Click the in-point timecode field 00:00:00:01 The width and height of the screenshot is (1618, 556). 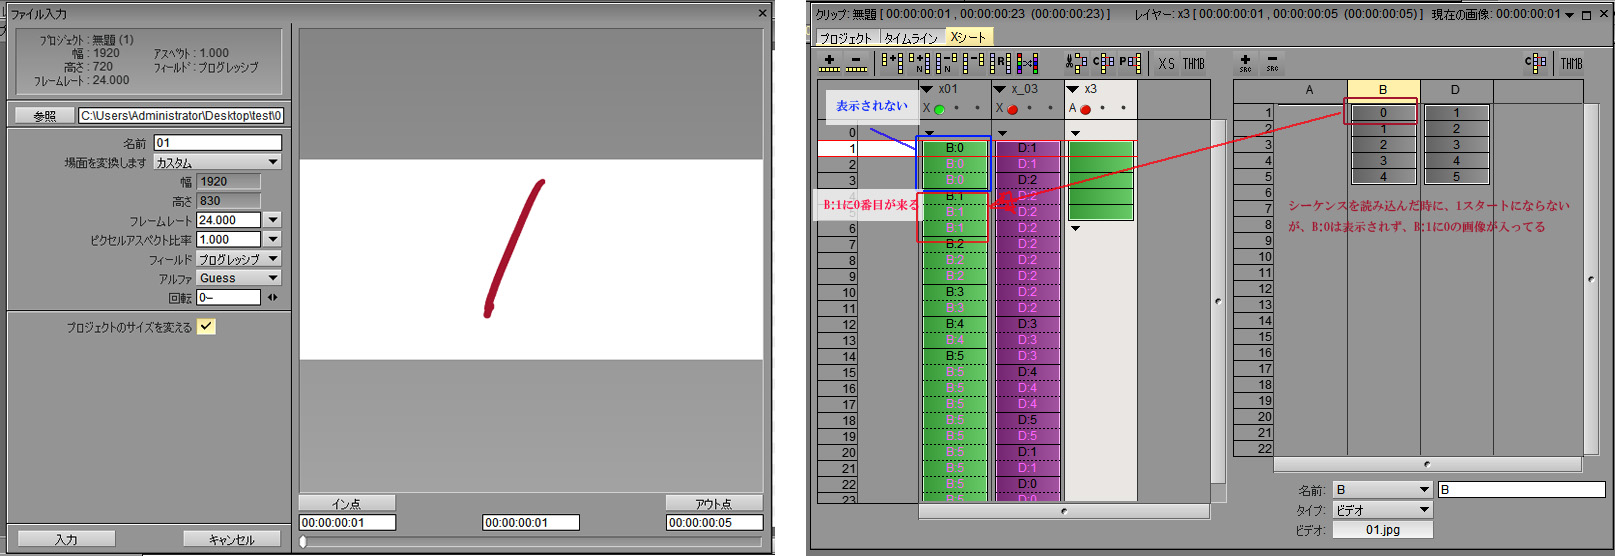click(x=347, y=522)
